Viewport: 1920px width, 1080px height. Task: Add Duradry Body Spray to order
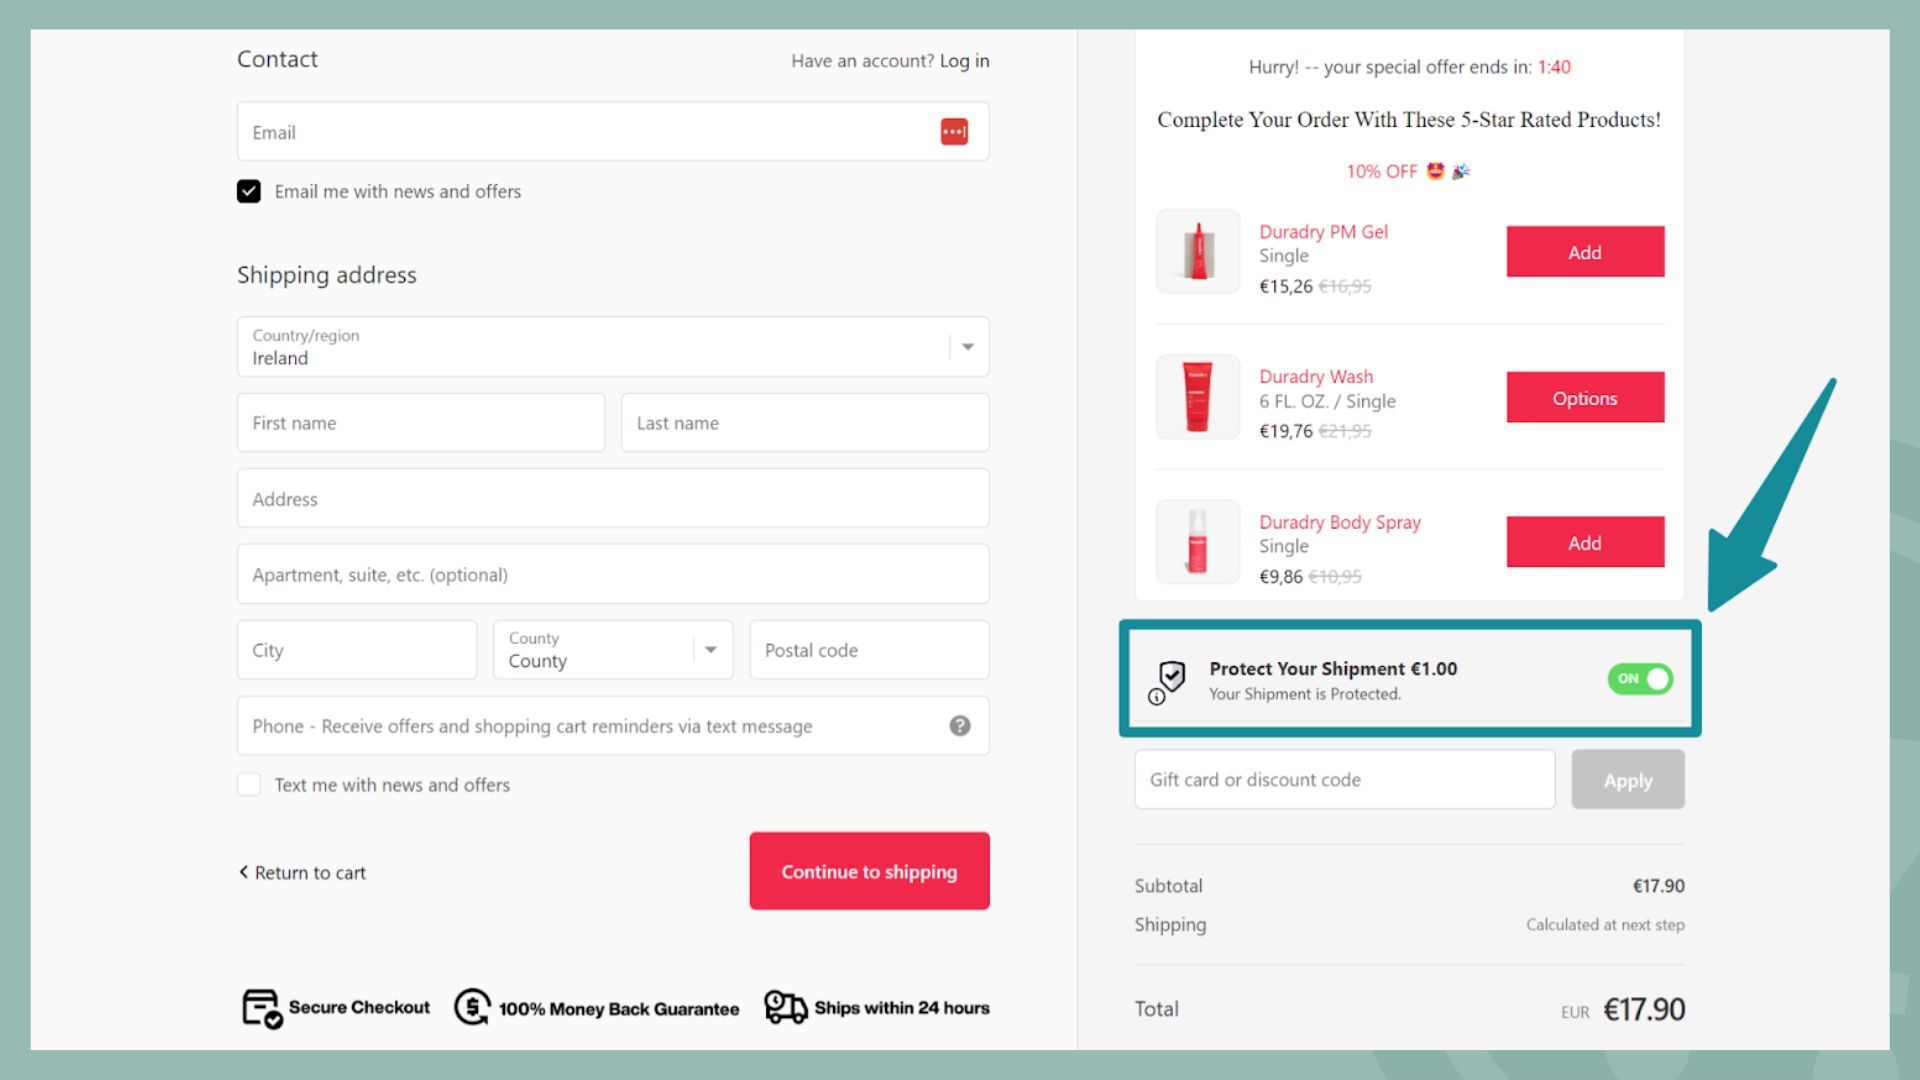coord(1584,543)
